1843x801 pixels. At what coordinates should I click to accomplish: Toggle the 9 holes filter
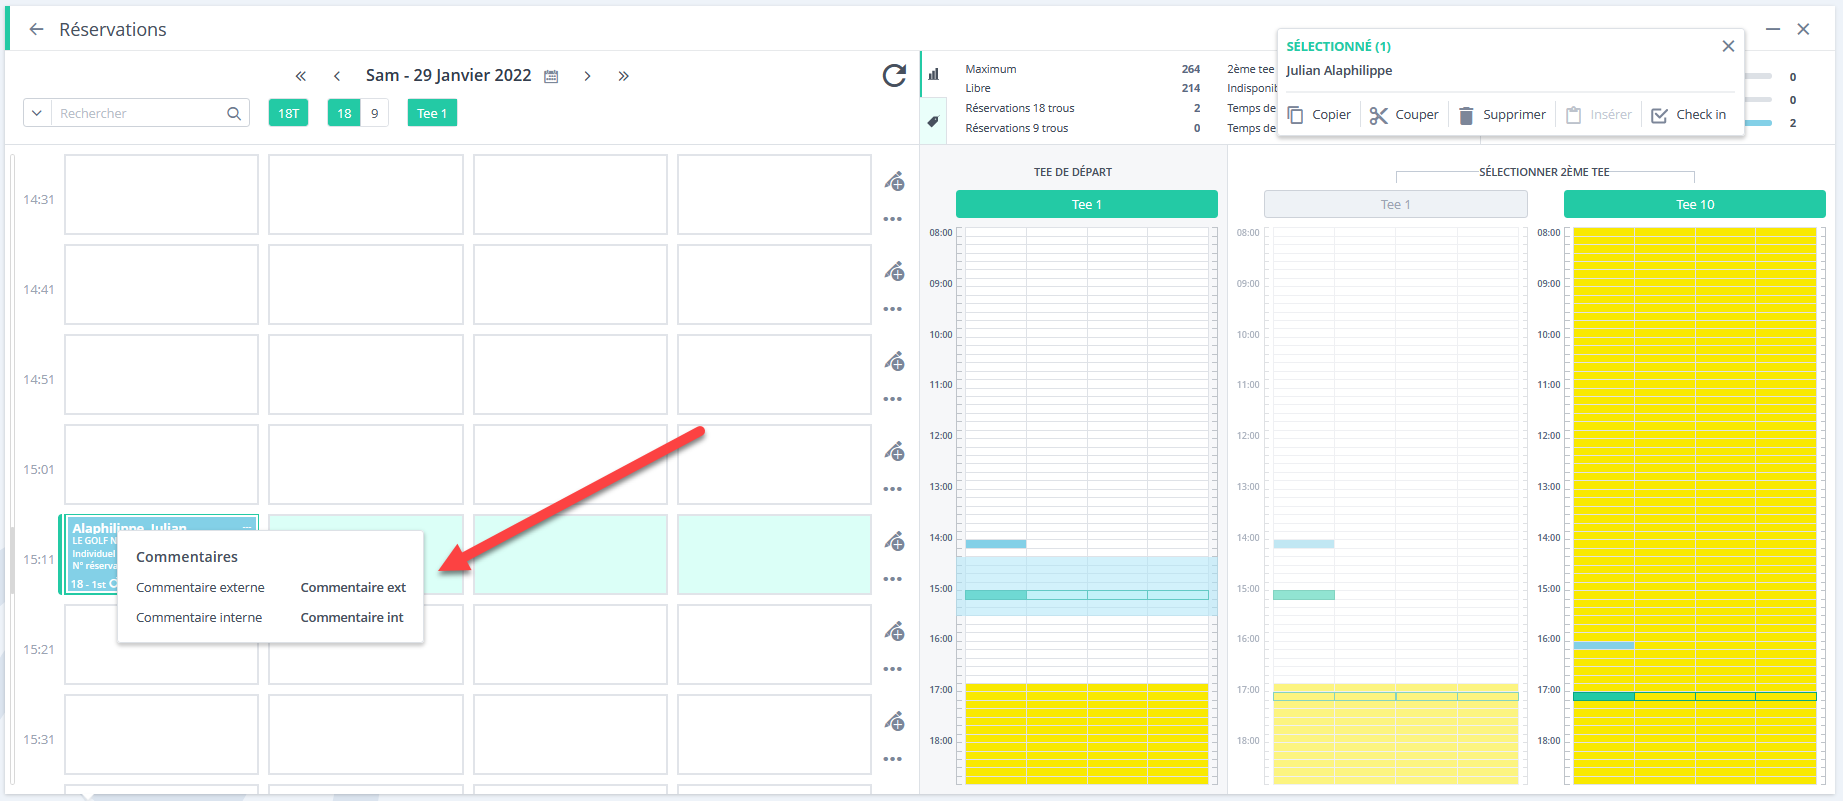[375, 113]
